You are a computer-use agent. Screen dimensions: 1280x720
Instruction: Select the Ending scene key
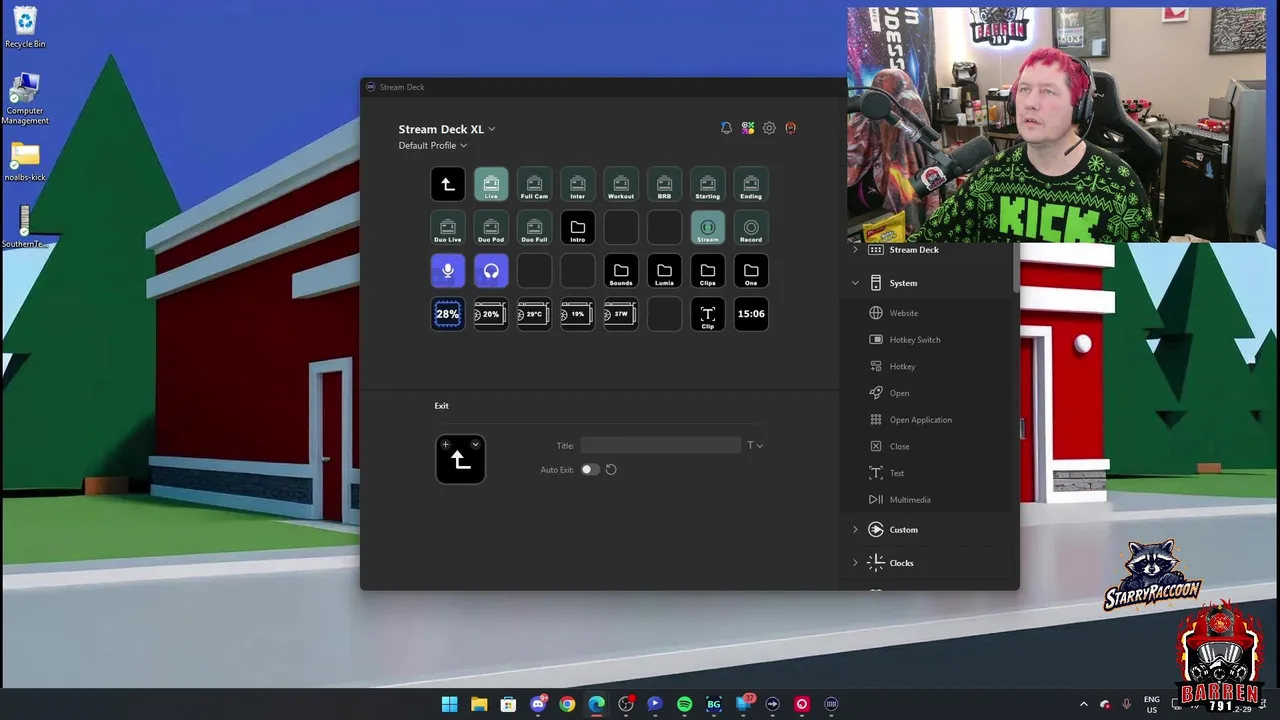[751, 184]
